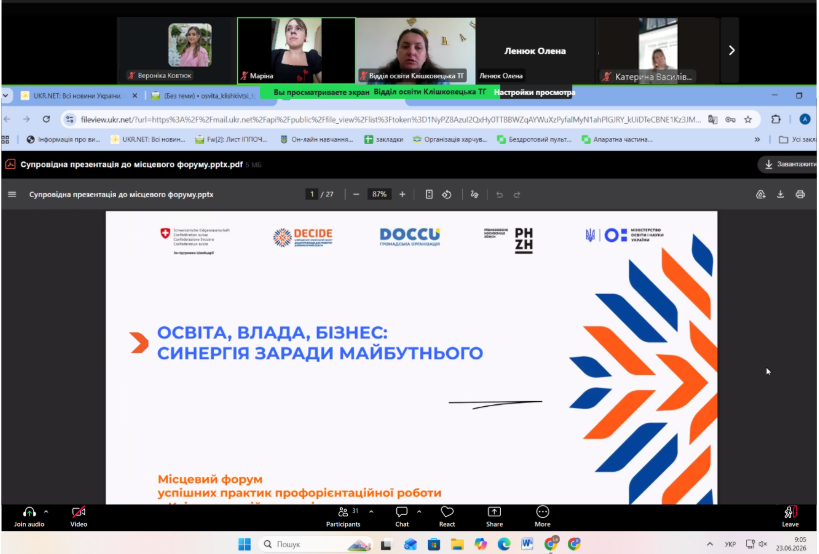
Task: Open Настройки просмотра view options
Action: (534, 92)
